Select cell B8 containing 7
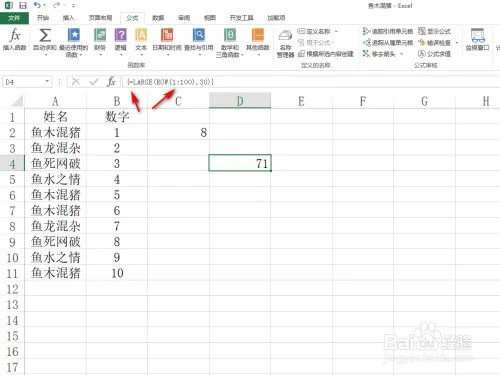The width and height of the screenshot is (500, 375). [117, 226]
